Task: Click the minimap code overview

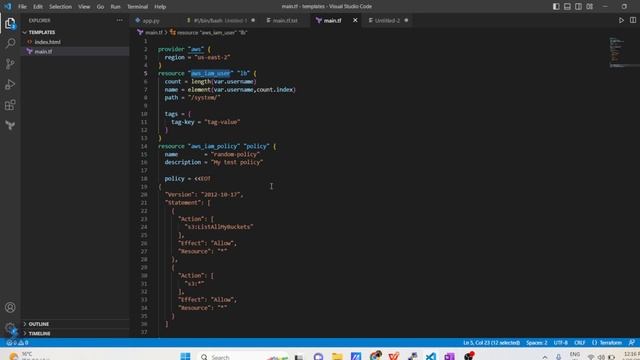Action: point(618,53)
